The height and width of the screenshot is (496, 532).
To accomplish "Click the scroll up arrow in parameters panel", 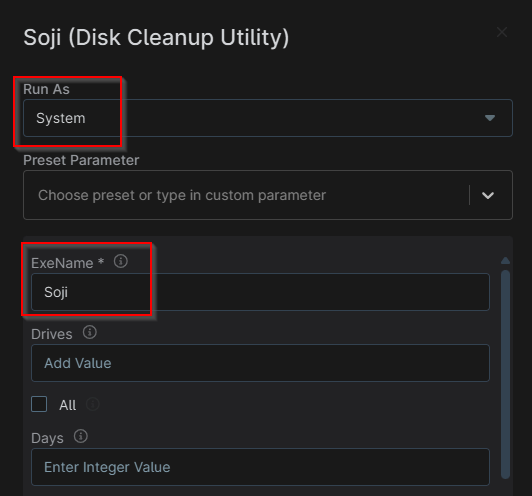I will coord(506,261).
